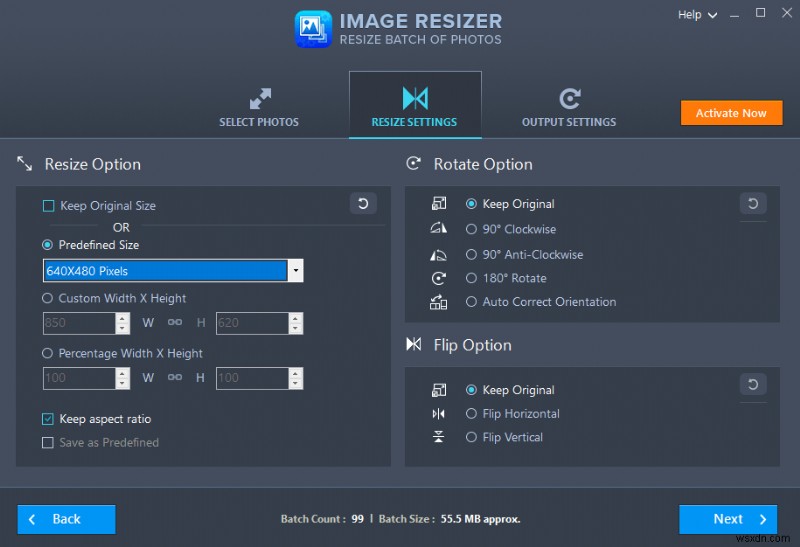The image size is (800, 547).
Task: Reset the Flip Option settings
Action: click(x=753, y=384)
